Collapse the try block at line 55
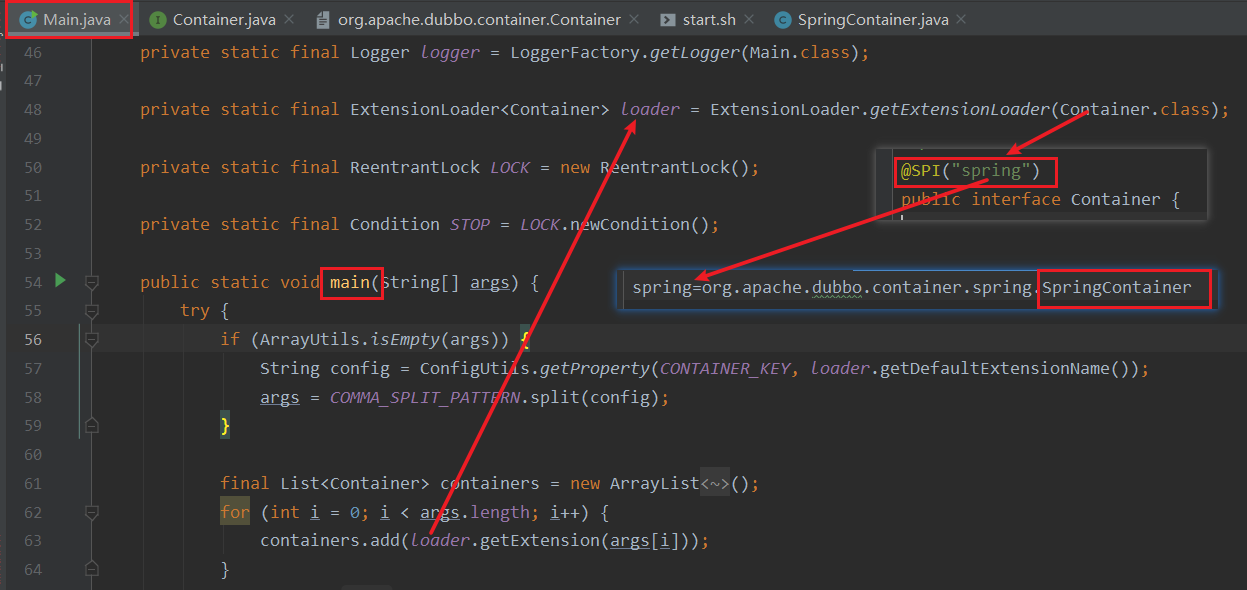The width and height of the screenshot is (1247, 590). pyautogui.click(x=92, y=311)
